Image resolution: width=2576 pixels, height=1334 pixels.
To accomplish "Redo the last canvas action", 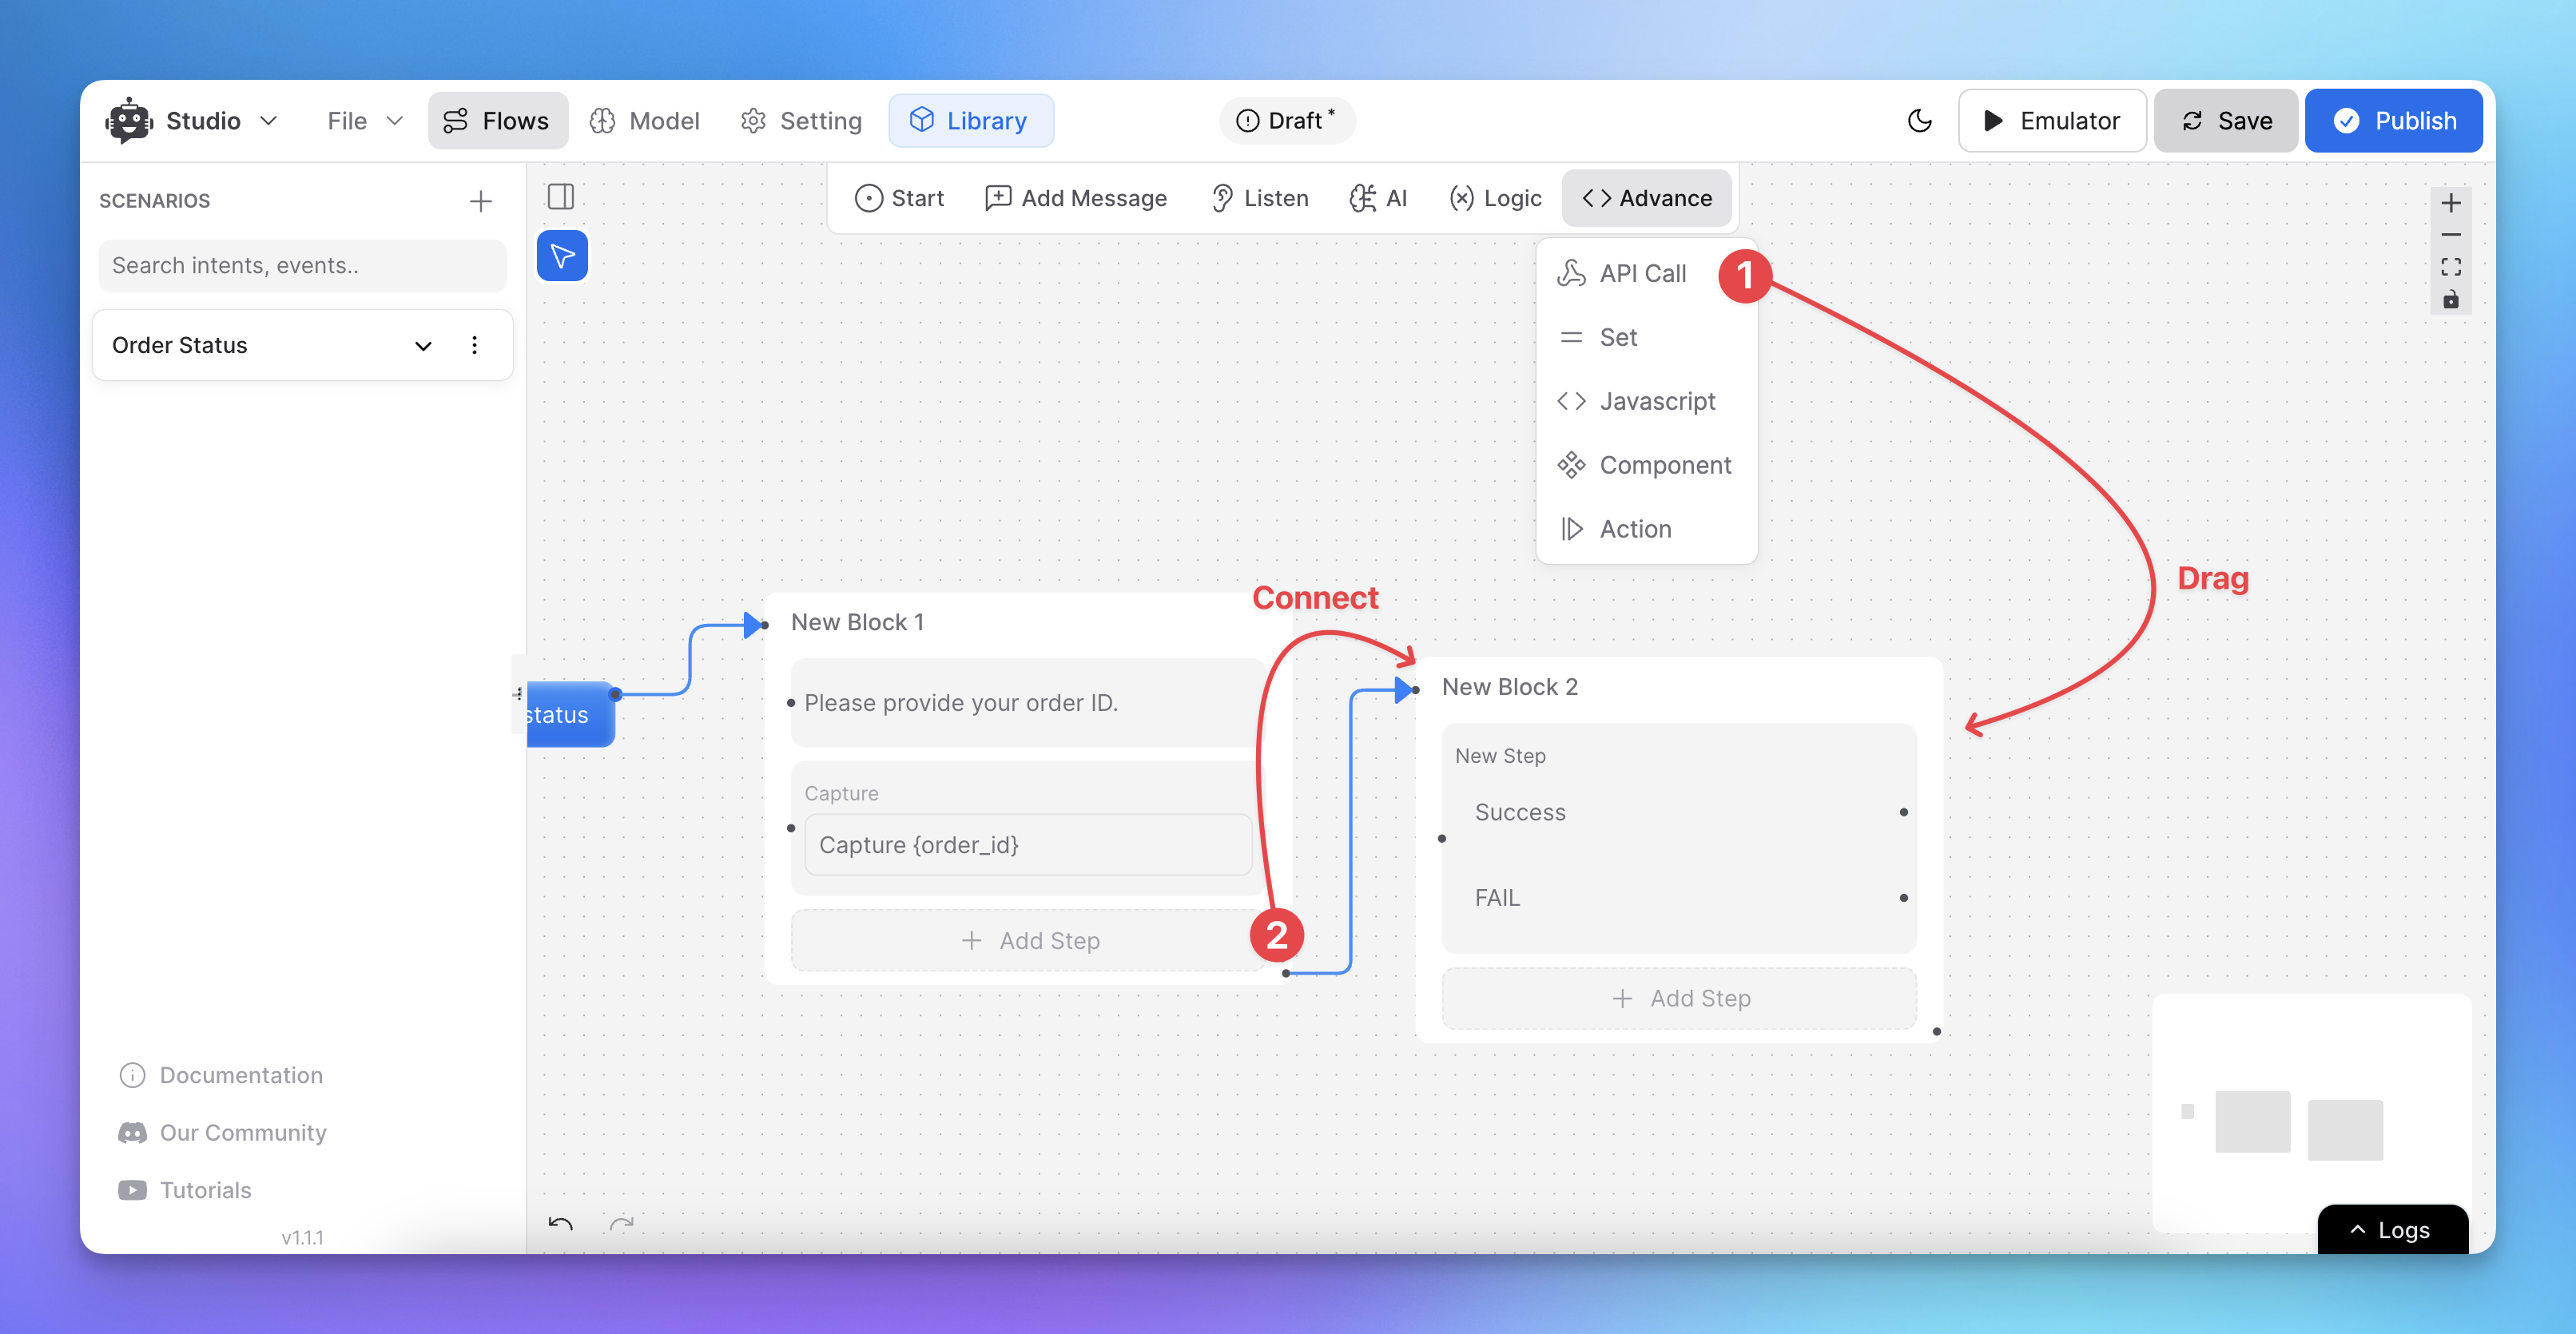I will pos(621,1224).
